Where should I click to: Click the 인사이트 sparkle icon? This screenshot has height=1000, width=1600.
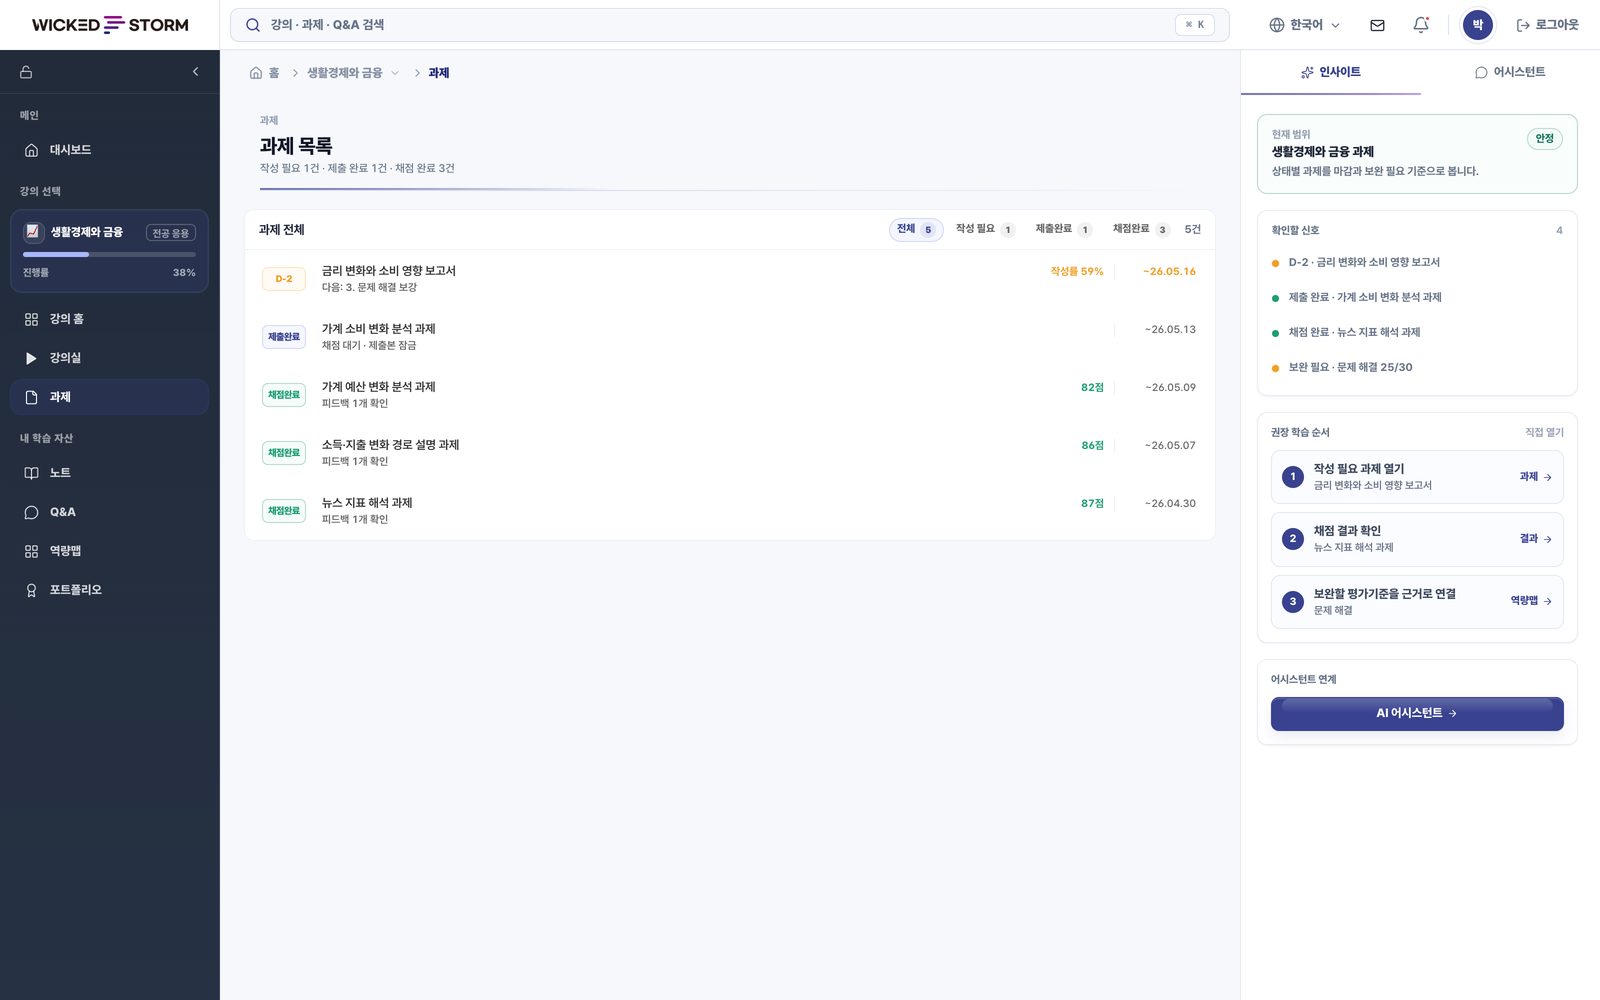(1307, 72)
